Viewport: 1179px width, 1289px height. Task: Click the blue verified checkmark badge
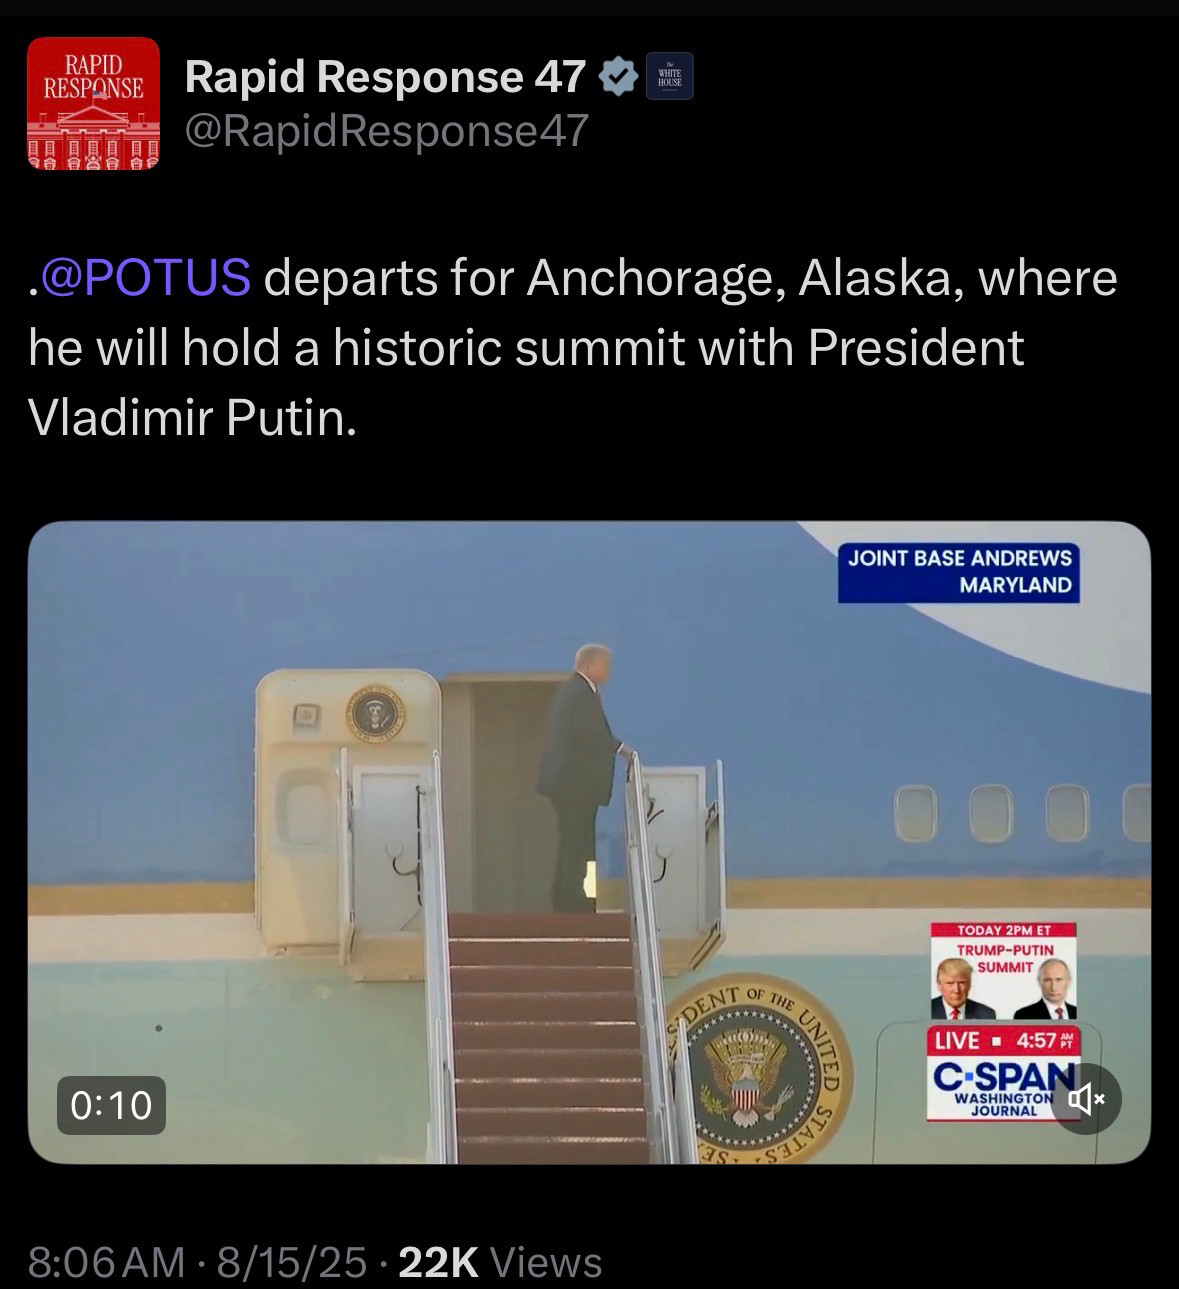(618, 77)
